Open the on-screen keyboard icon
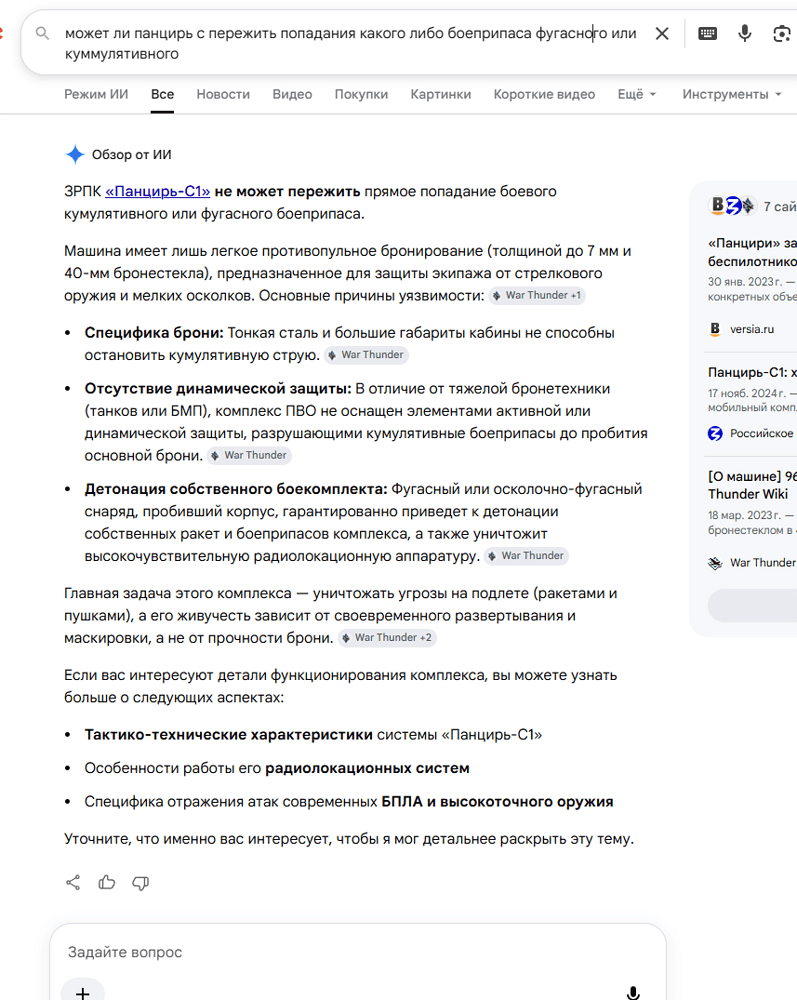The width and height of the screenshot is (797, 1000). tap(707, 34)
